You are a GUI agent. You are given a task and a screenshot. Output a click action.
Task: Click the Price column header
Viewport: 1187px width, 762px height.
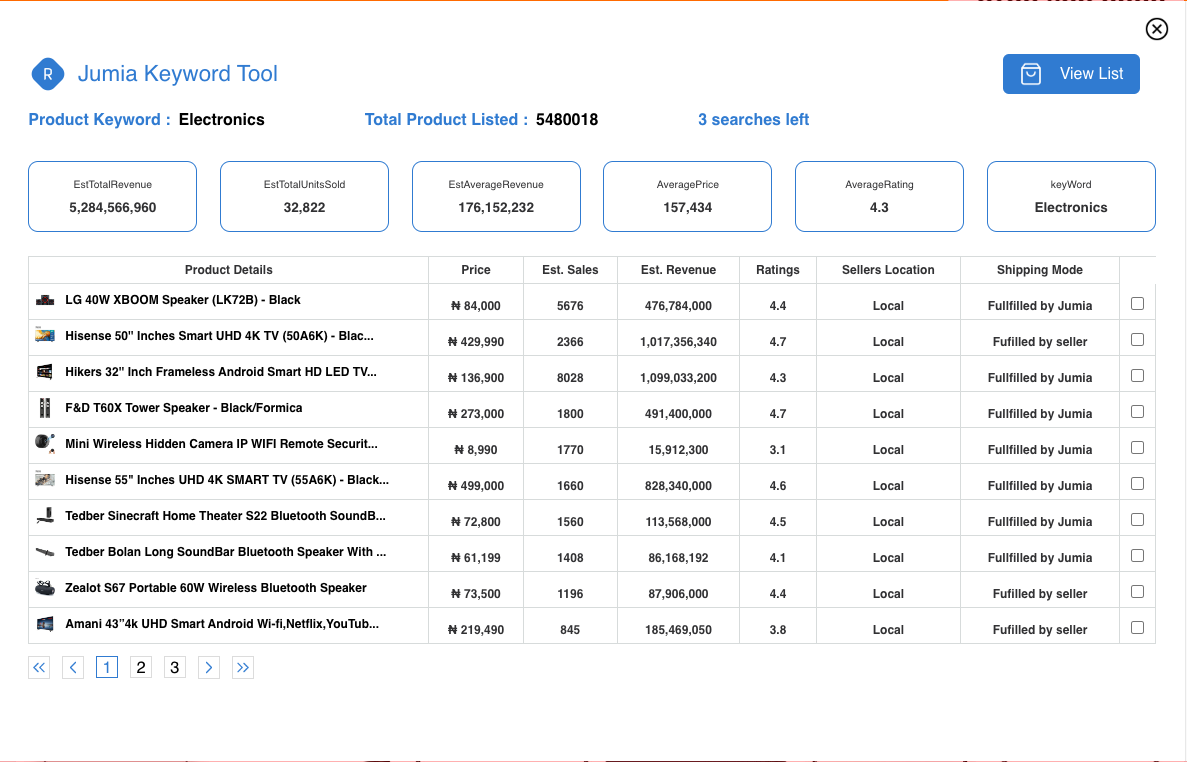[x=476, y=270]
